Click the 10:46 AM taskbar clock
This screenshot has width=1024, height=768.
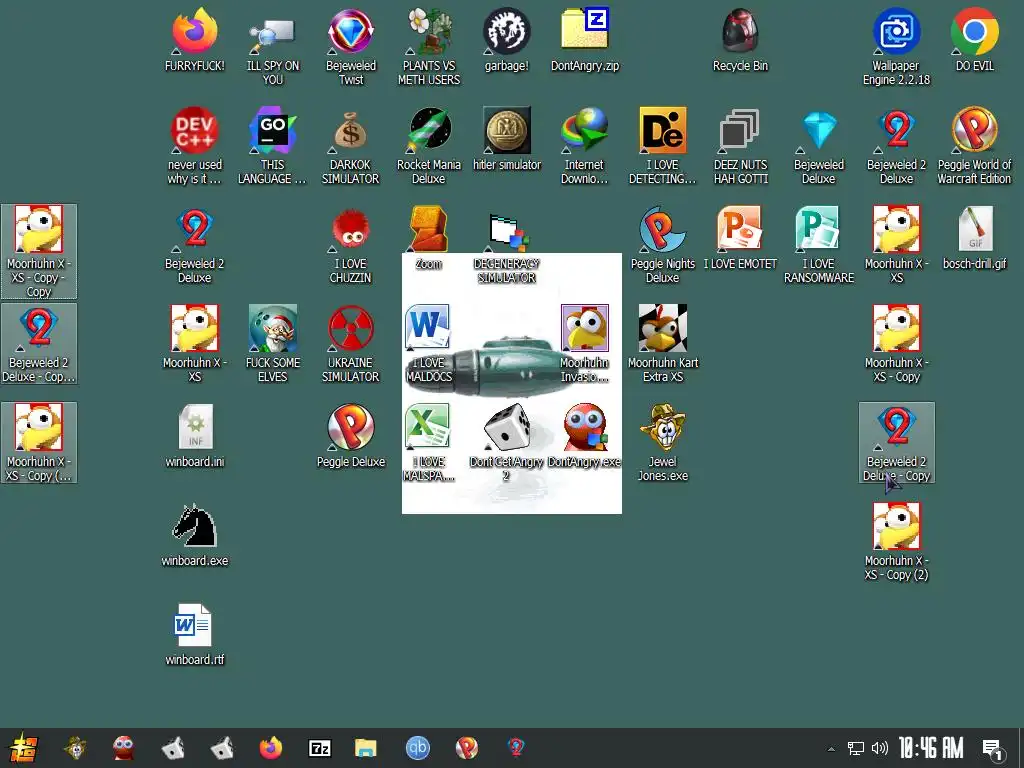931,748
